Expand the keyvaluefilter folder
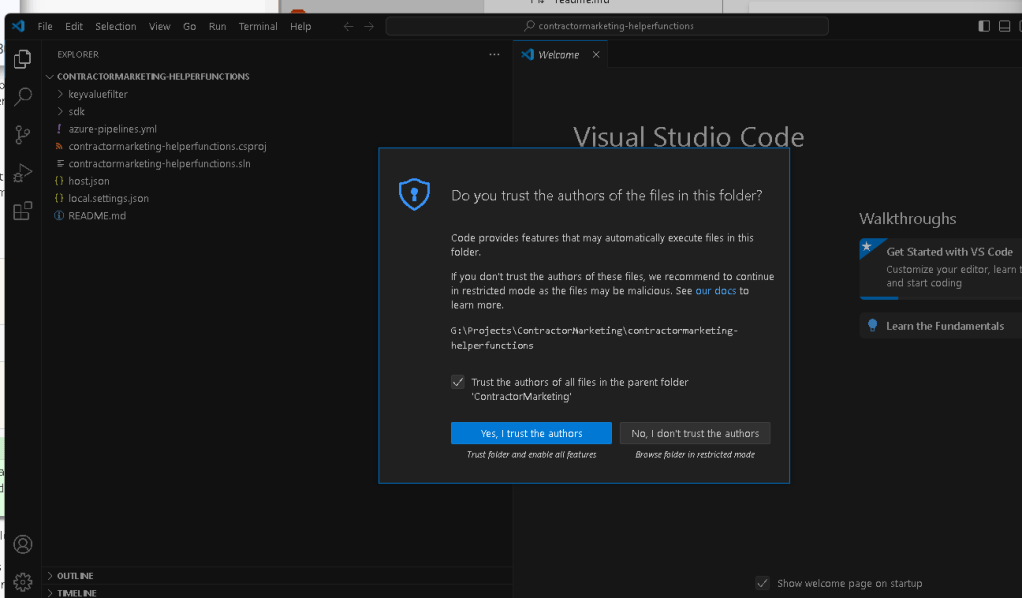The image size is (1022, 598). click(x=60, y=94)
